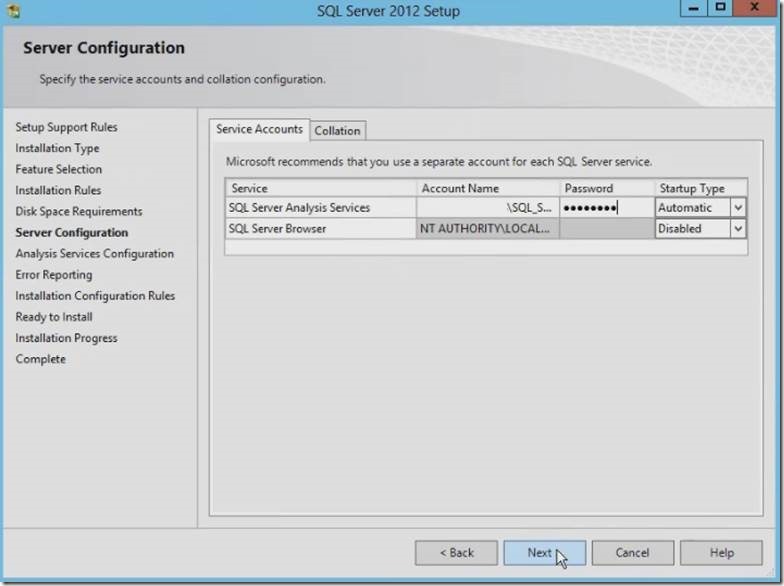
Task: Click Disk Space Requirements step
Action: click(x=79, y=211)
